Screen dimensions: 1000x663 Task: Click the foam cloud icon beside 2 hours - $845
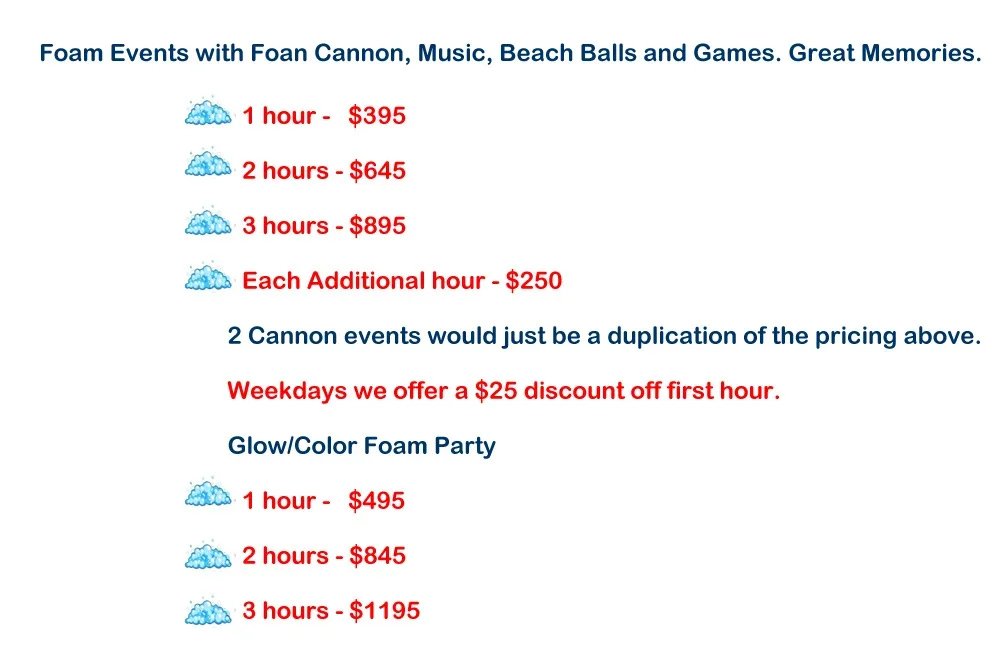208,553
